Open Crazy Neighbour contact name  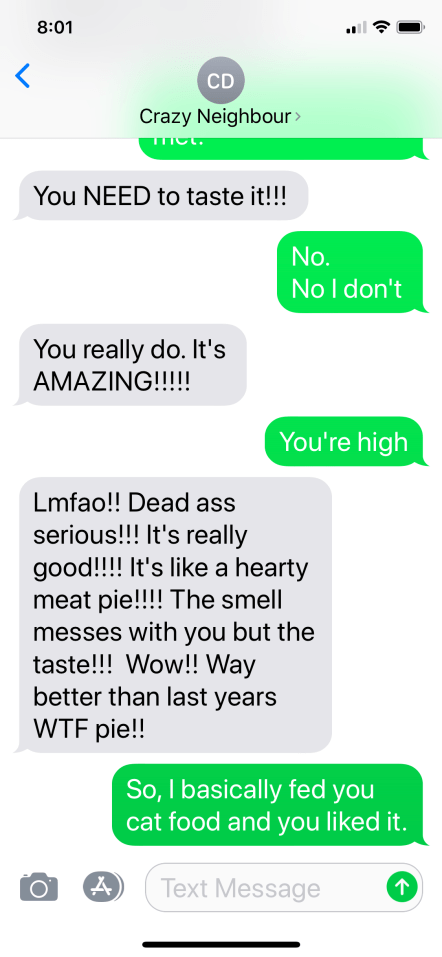(215, 116)
